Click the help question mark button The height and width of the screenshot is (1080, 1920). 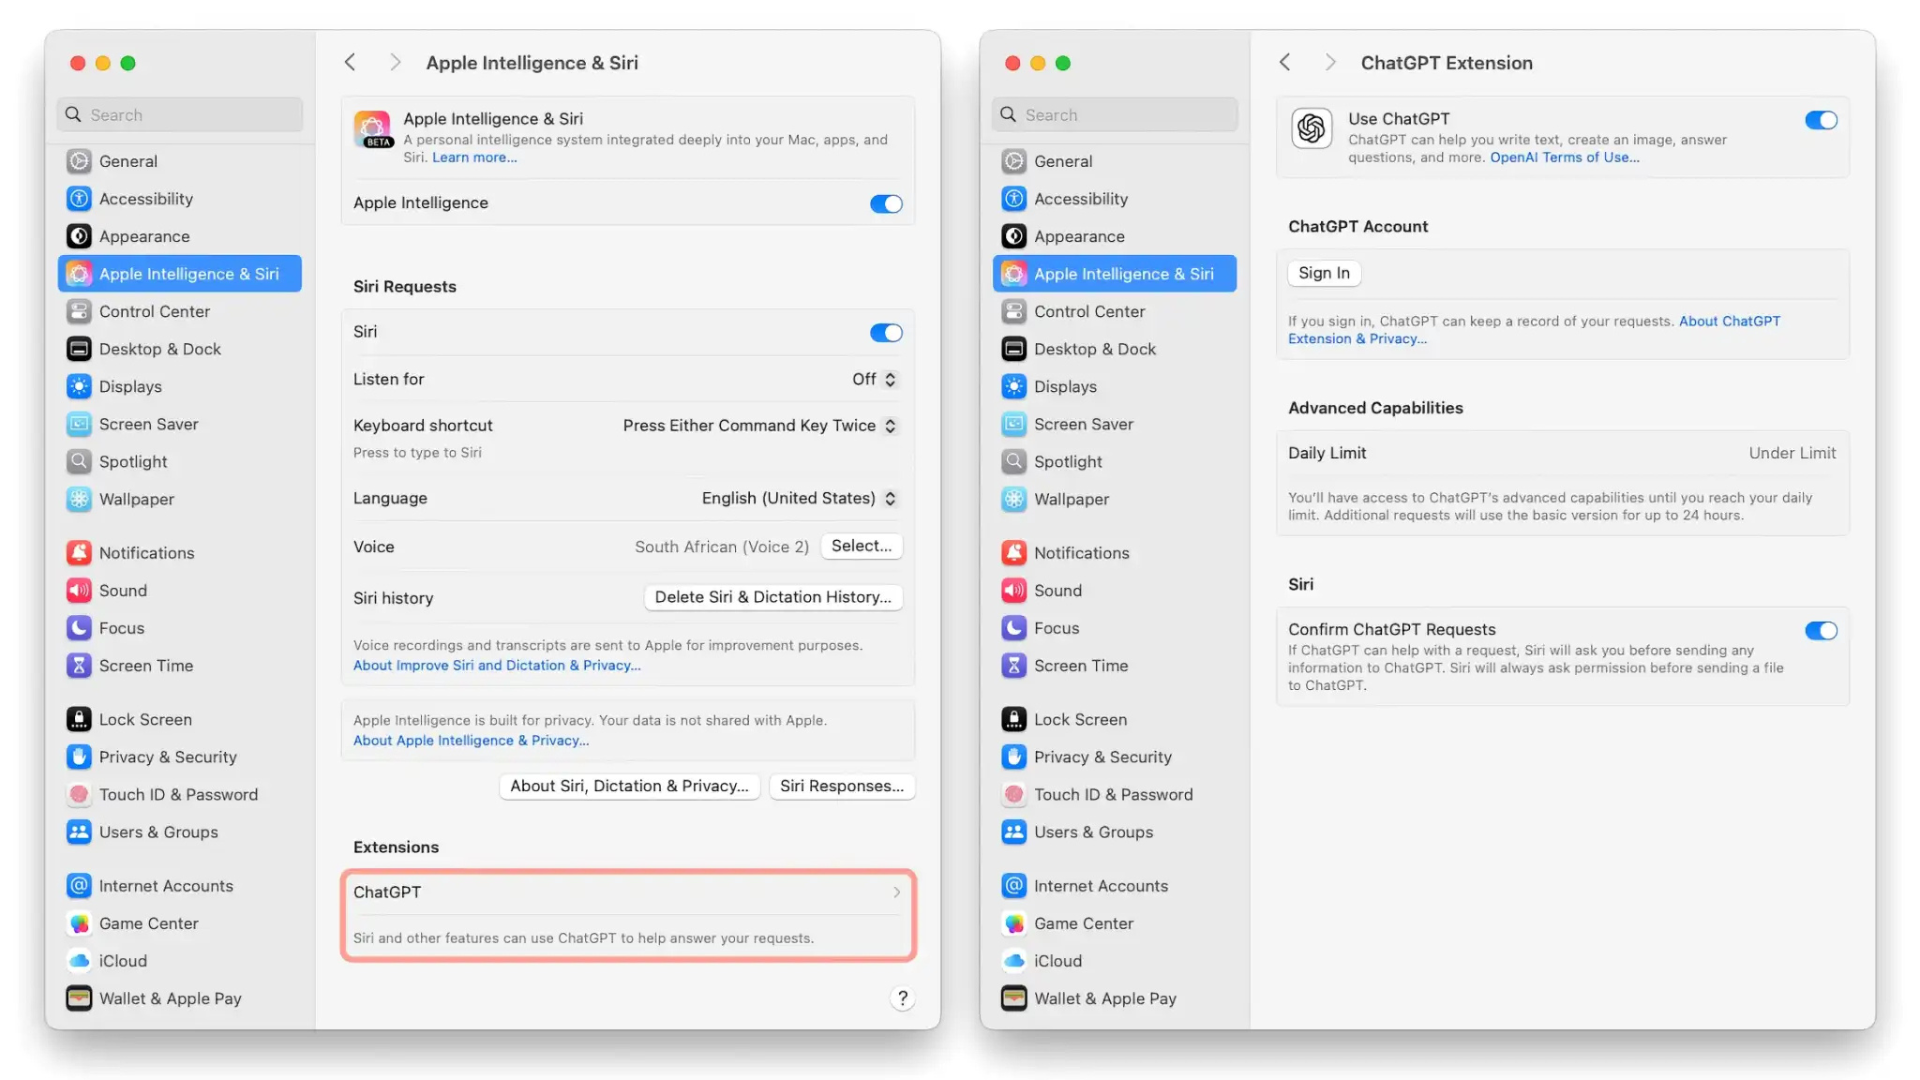click(x=902, y=998)
